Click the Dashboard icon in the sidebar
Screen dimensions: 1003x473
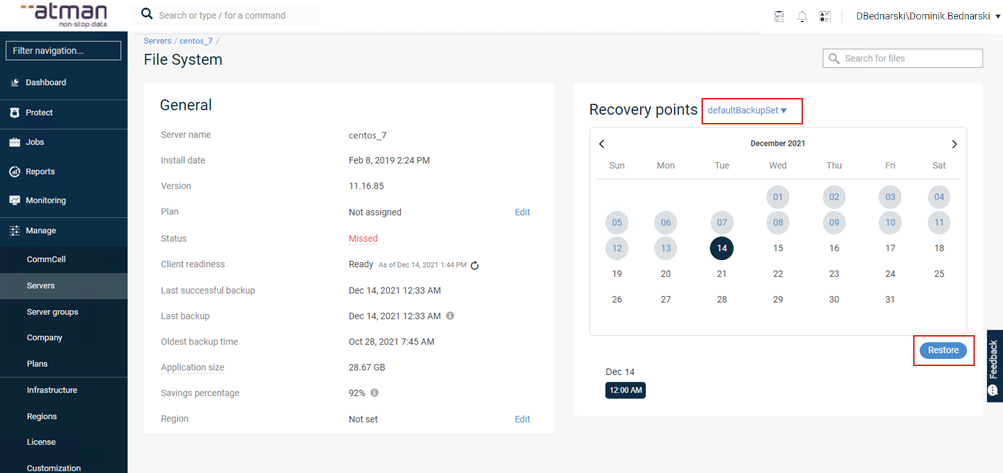pos(15,82)
